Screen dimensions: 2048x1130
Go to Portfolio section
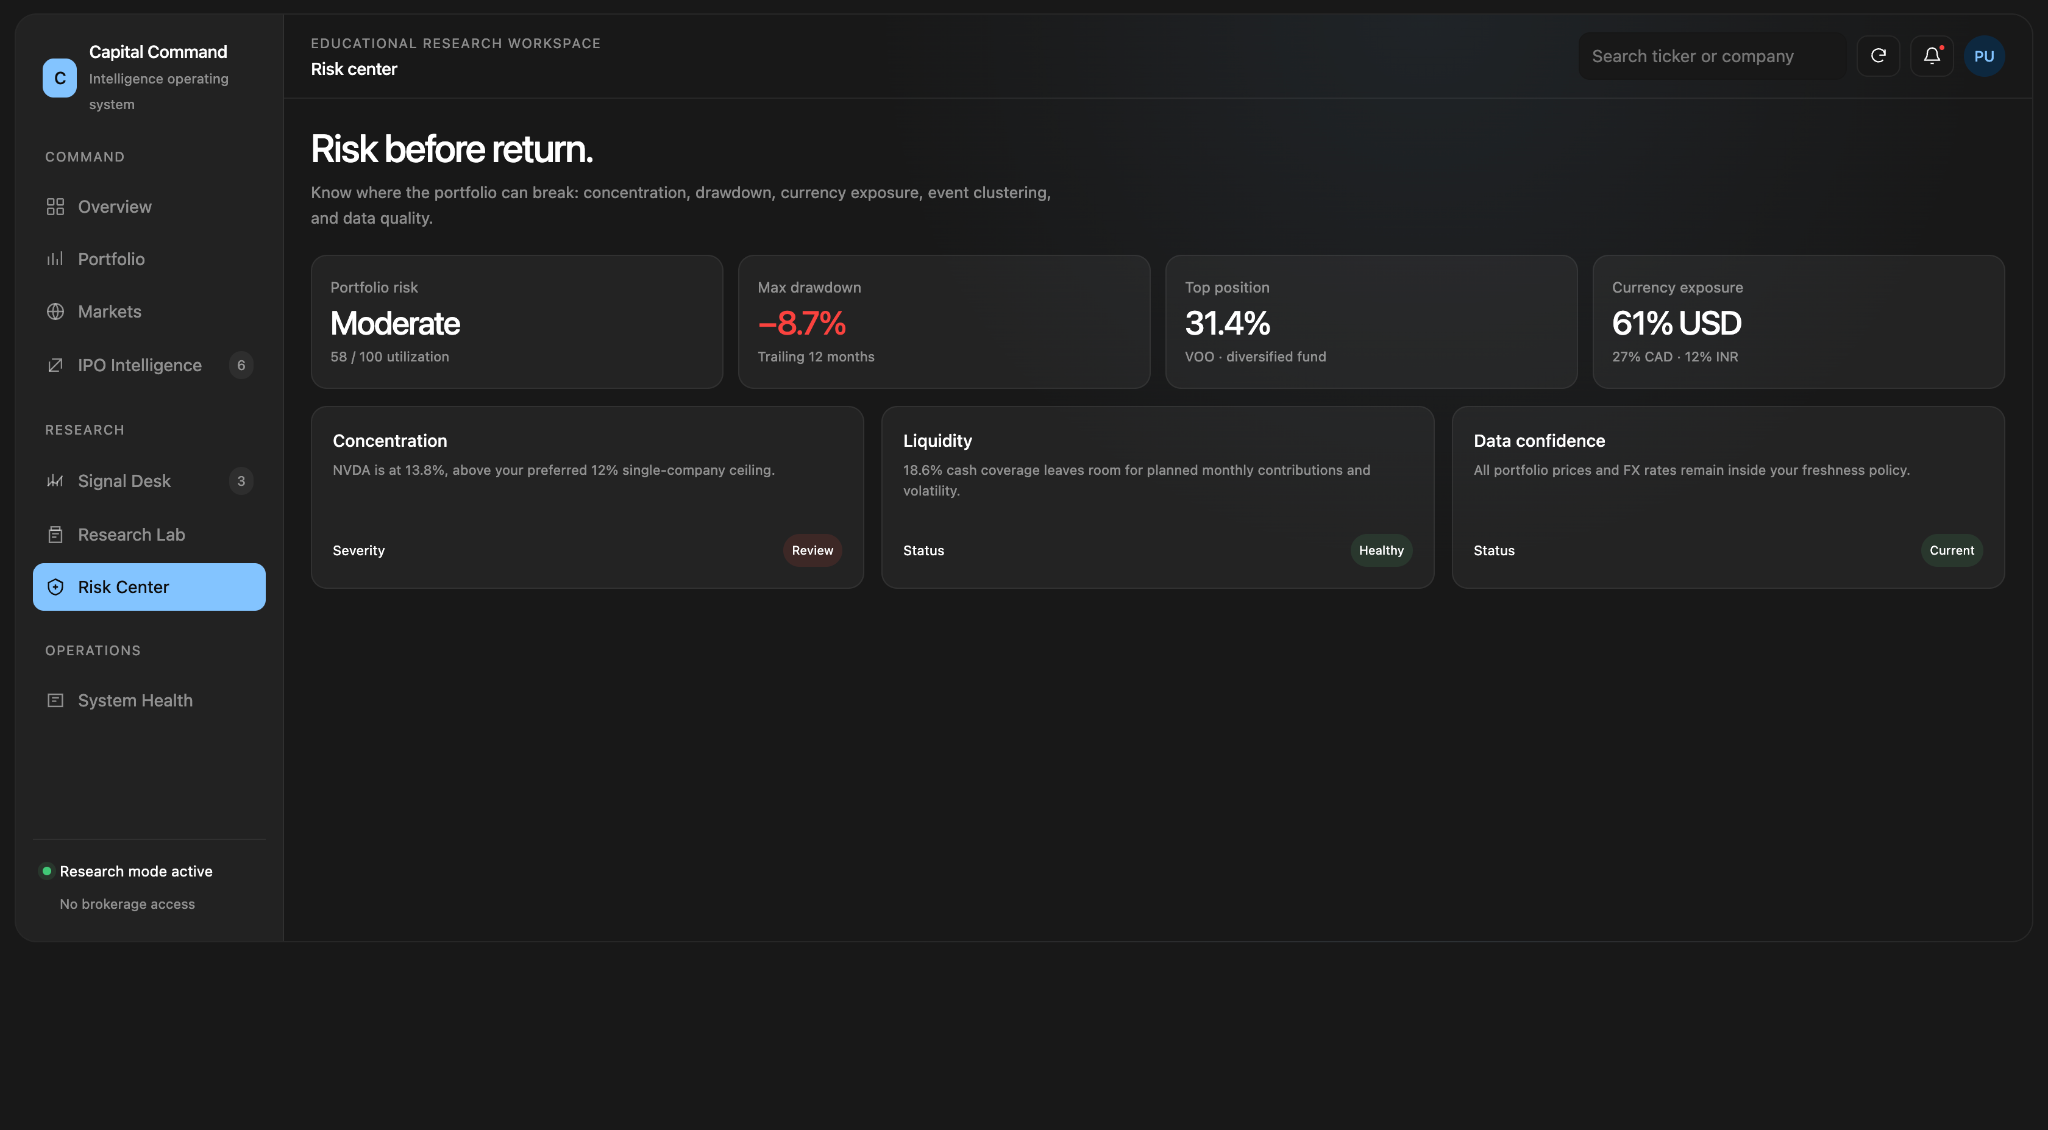[149, 259]
